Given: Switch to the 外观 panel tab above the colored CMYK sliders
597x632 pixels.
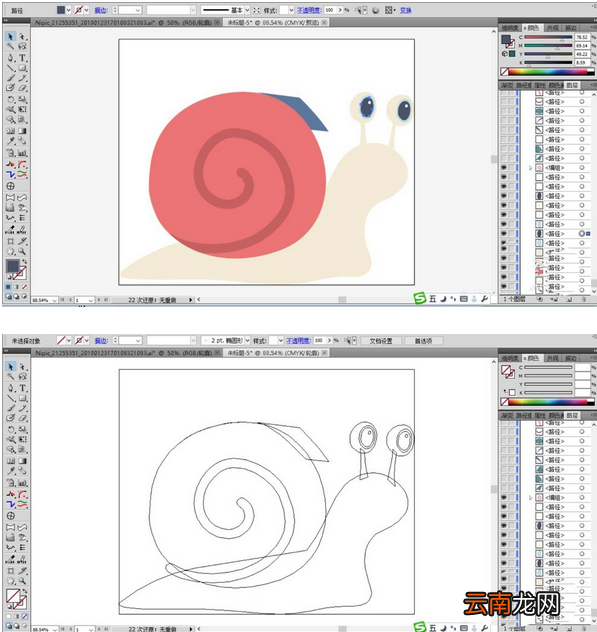Looking at the screenshot, I should pos(553,28).
